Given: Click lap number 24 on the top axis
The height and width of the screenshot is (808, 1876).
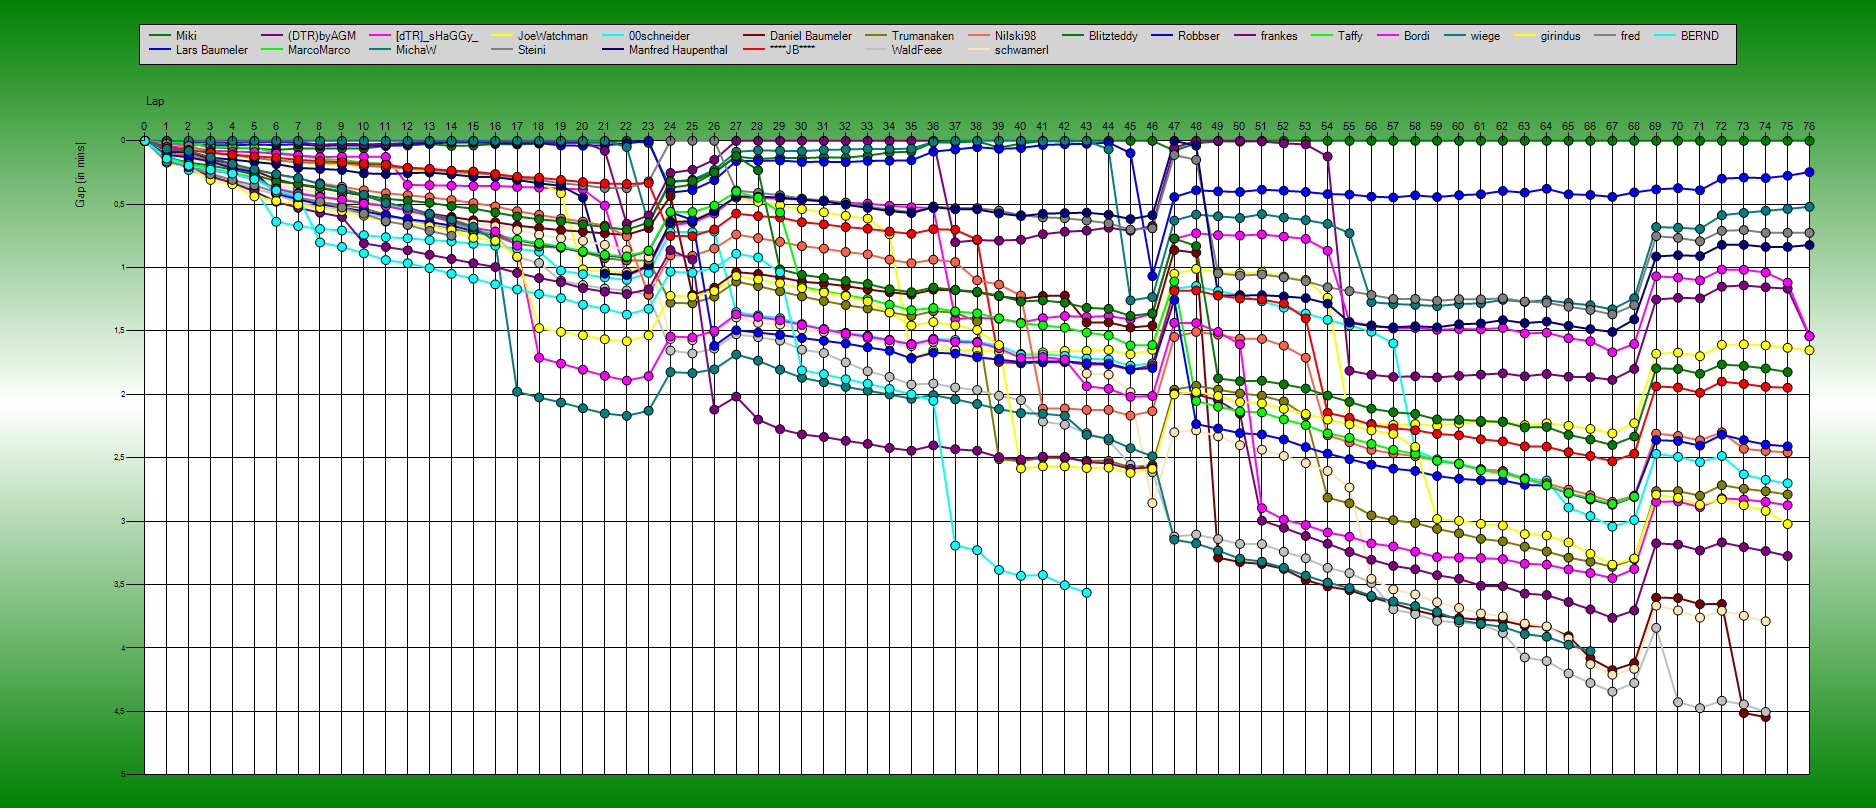Looking at the screenshot, I should point(670,127).
